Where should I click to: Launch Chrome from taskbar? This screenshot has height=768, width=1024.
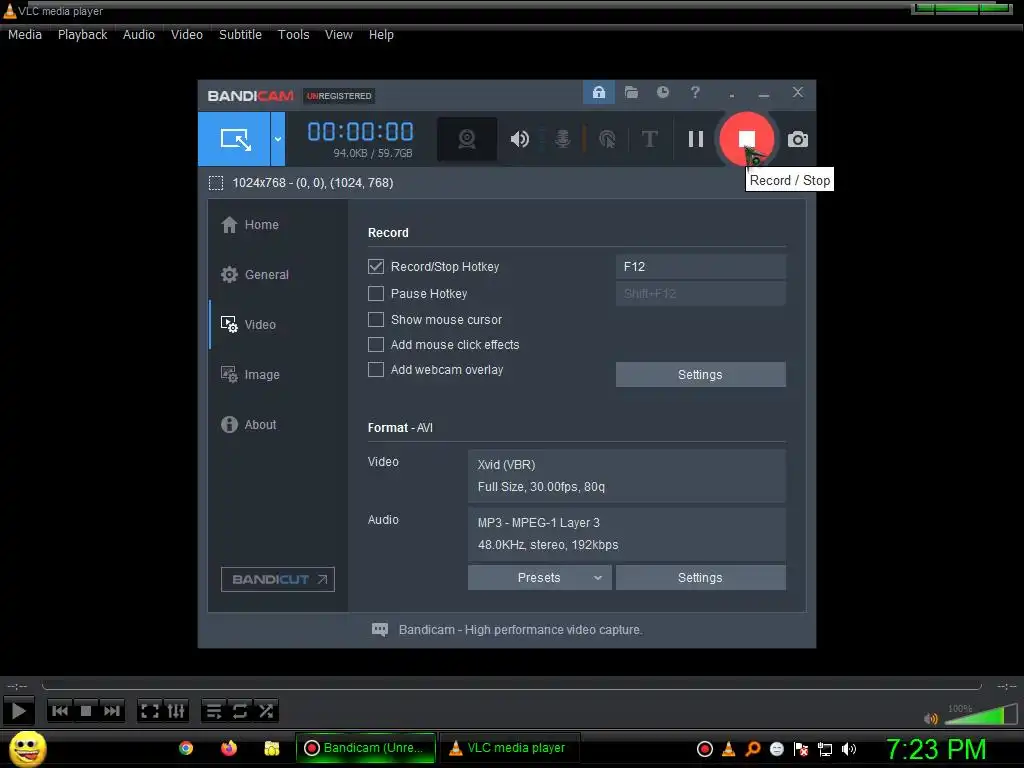pos(186,748)
